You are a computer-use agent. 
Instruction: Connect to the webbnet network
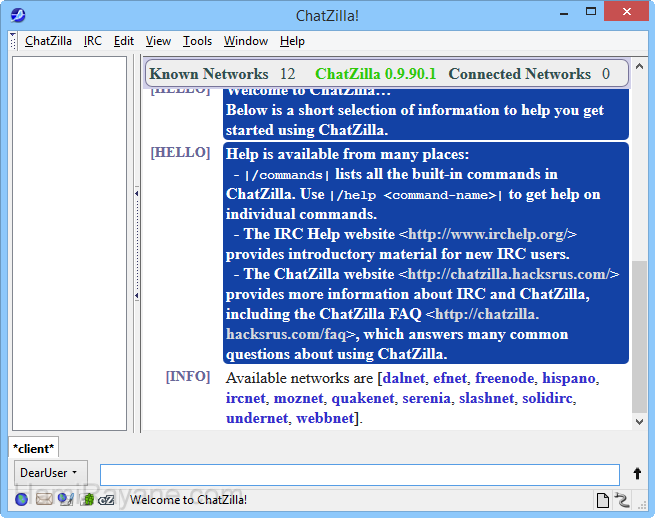(x=325, y=418)
